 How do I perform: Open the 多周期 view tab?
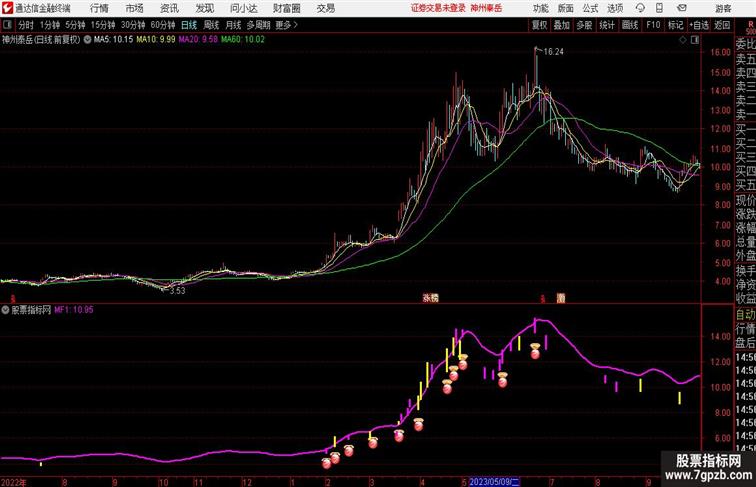tap(258, 25)
